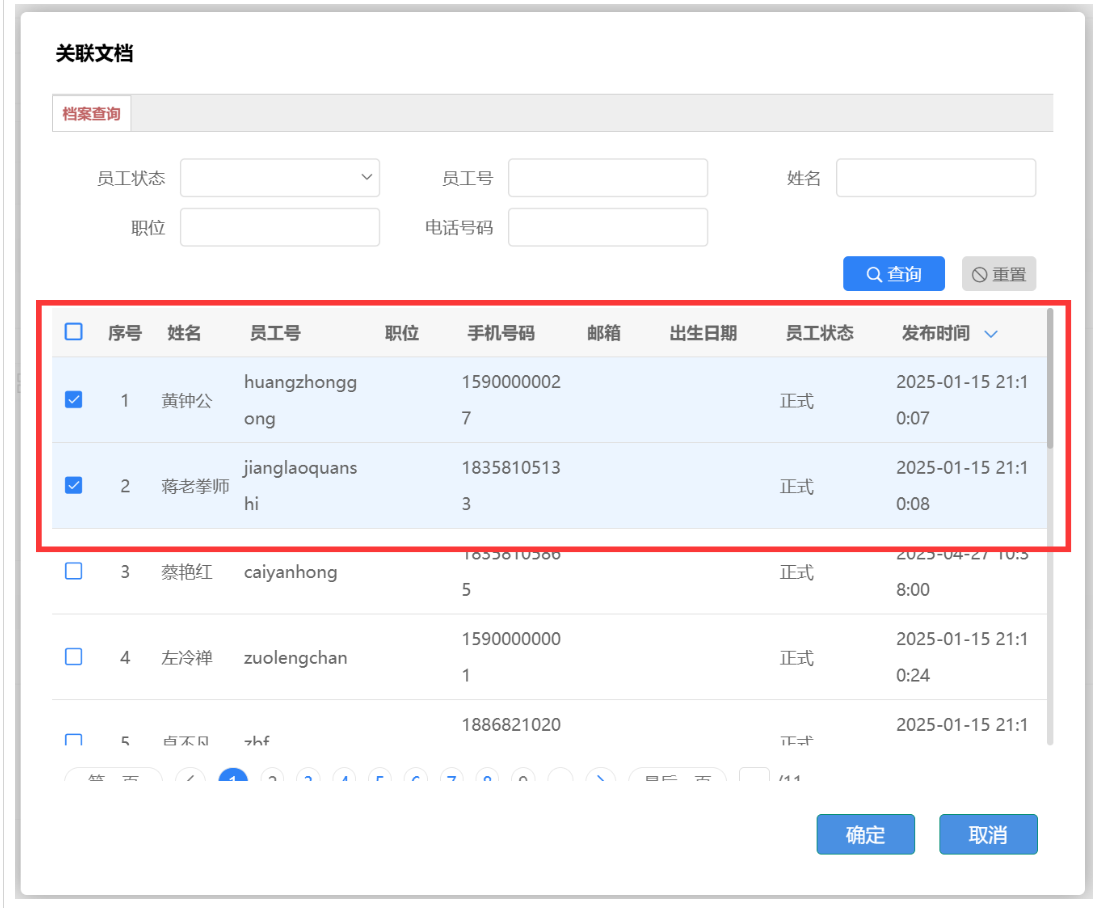This screenshot has height=908, width=1112.
Task: Focus the 姓名 input field
Action: point(935,178)
